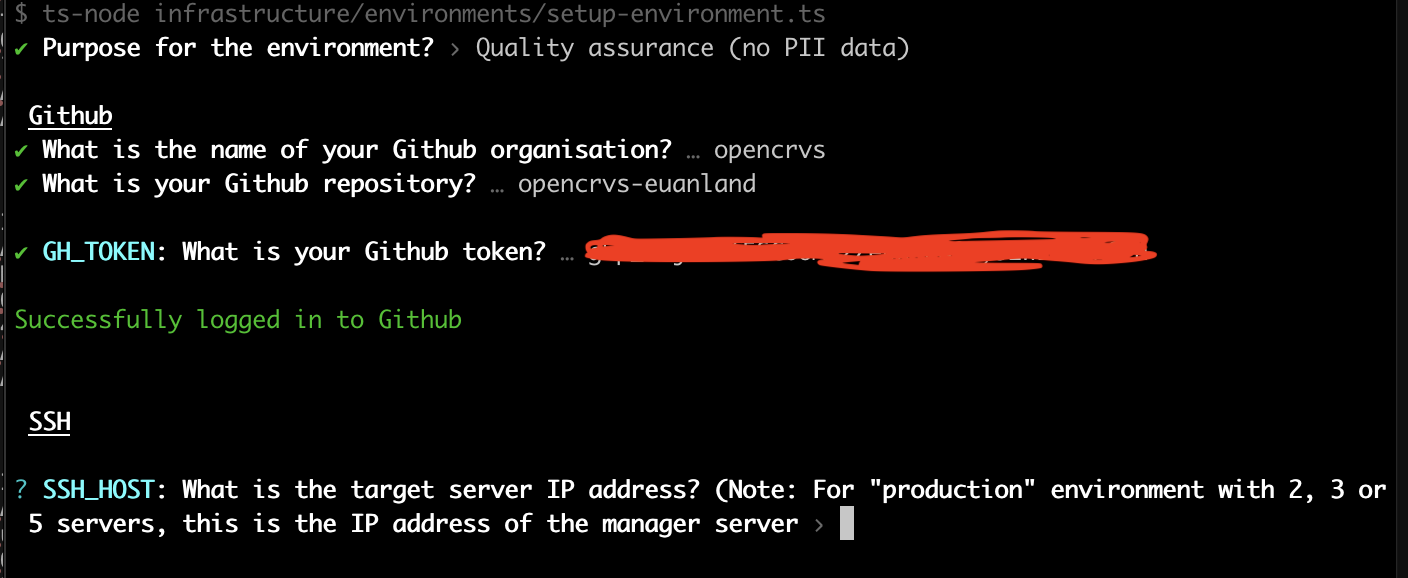Click the underlined Github section heading
Viewport: 1408px width, 578px height.
tap(70, 116)
